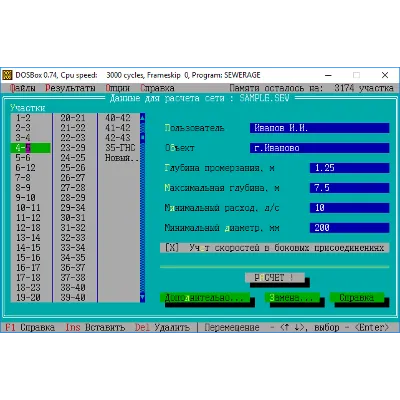The height and width of the screenshot is (400, 400).
Task: Select section 35-ГНС in the list
Action: [119, 148]
